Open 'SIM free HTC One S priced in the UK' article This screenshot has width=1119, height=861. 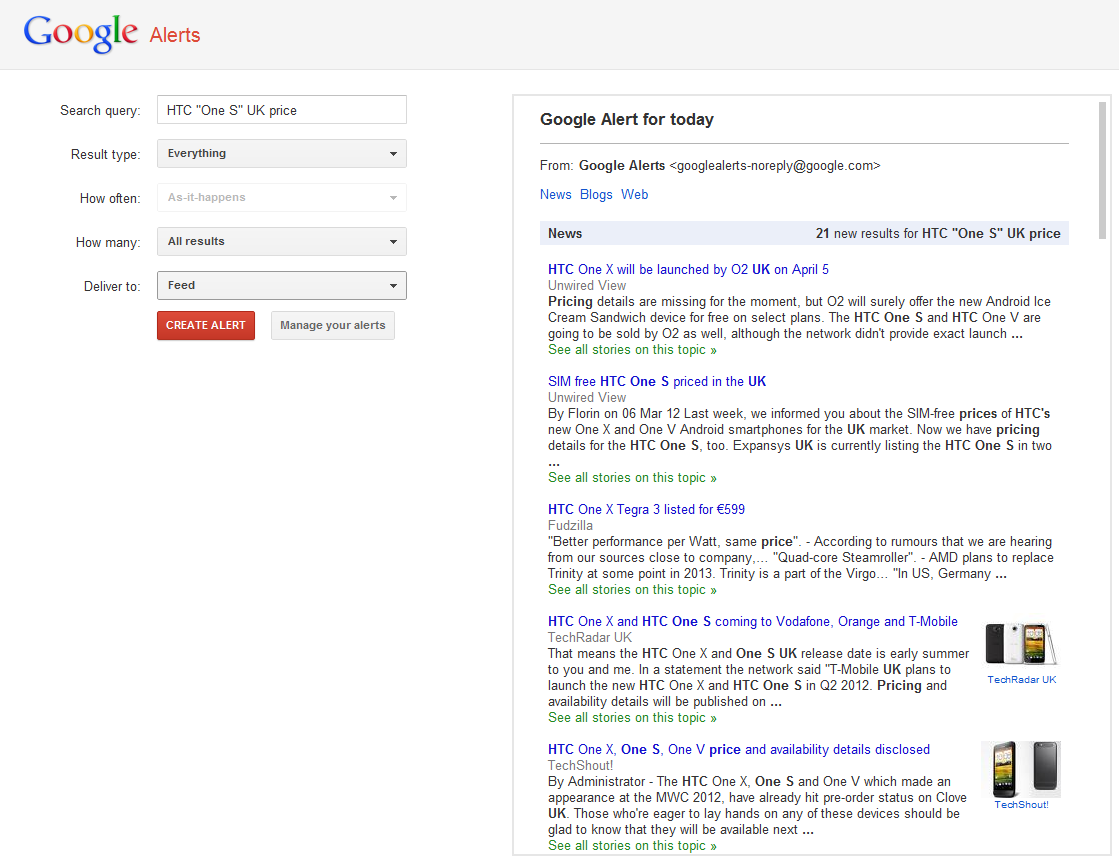pyautogui.click(x=657, y=381)
